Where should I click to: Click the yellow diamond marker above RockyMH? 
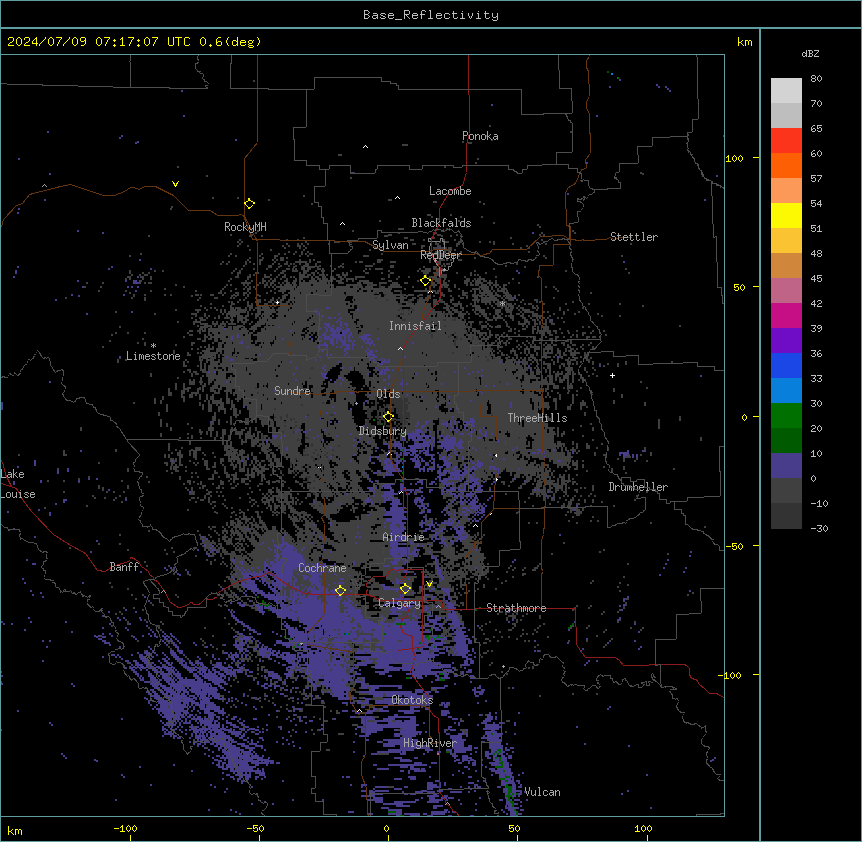point(249,204)
